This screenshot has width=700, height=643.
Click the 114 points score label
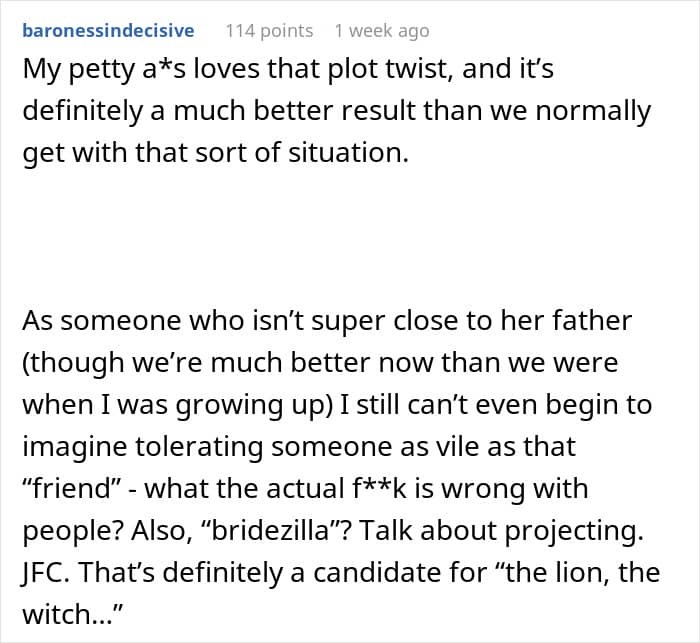(x=269, y=31)
